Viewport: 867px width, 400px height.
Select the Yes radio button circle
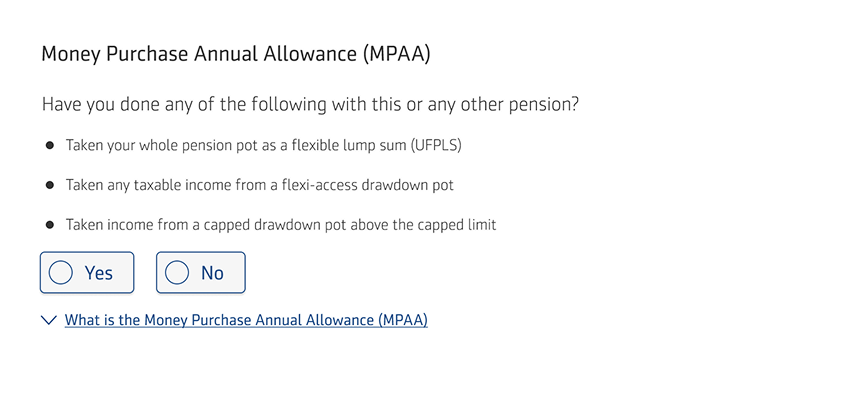[x=61, y=273]
